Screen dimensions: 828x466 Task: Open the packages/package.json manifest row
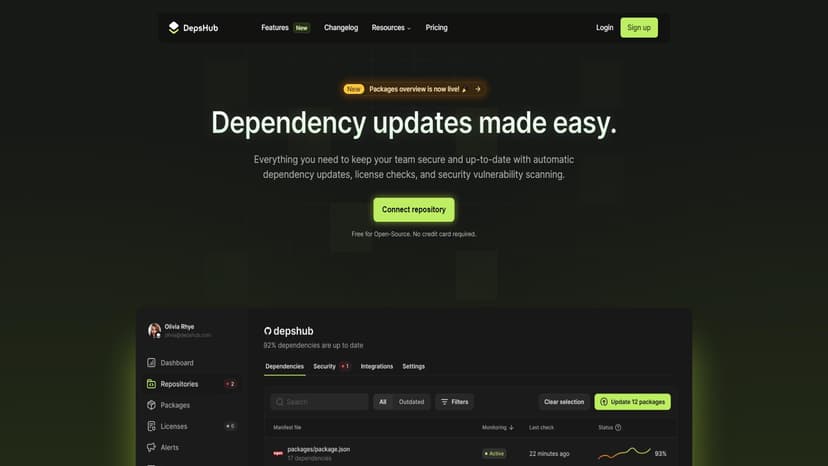click(470, 453)
